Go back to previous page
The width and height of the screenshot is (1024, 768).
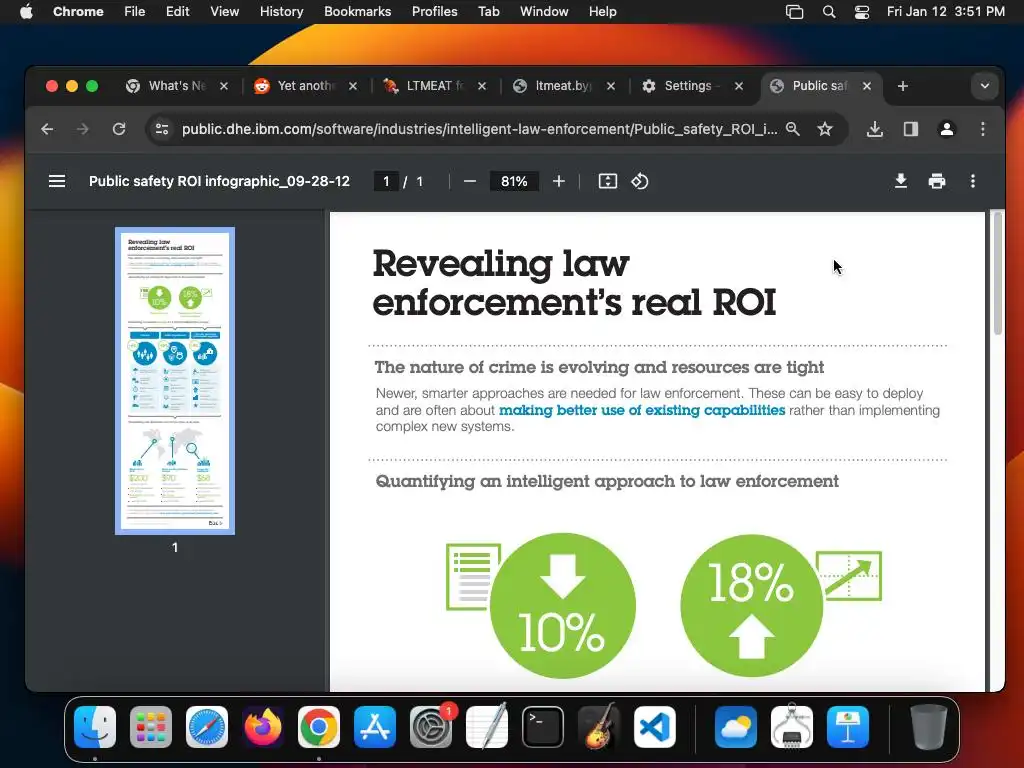click(47, 129)
